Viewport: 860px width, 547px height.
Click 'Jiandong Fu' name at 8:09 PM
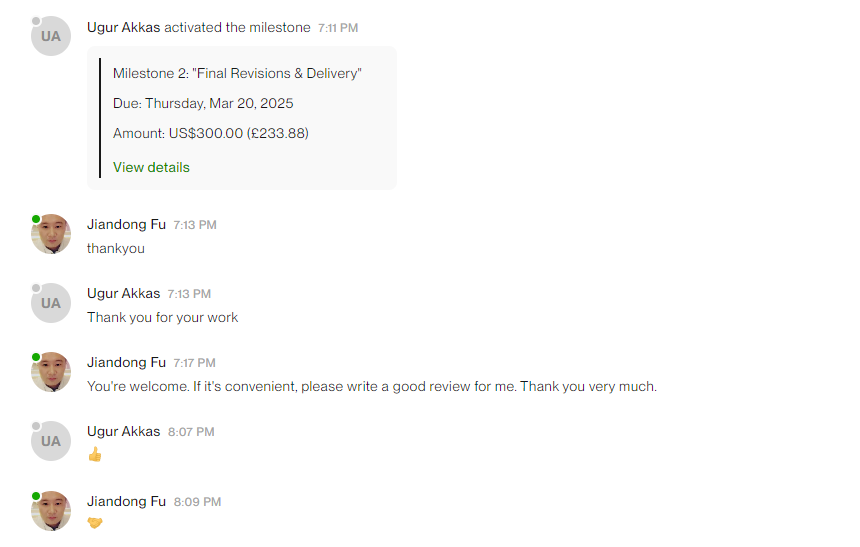click(126, 501)
